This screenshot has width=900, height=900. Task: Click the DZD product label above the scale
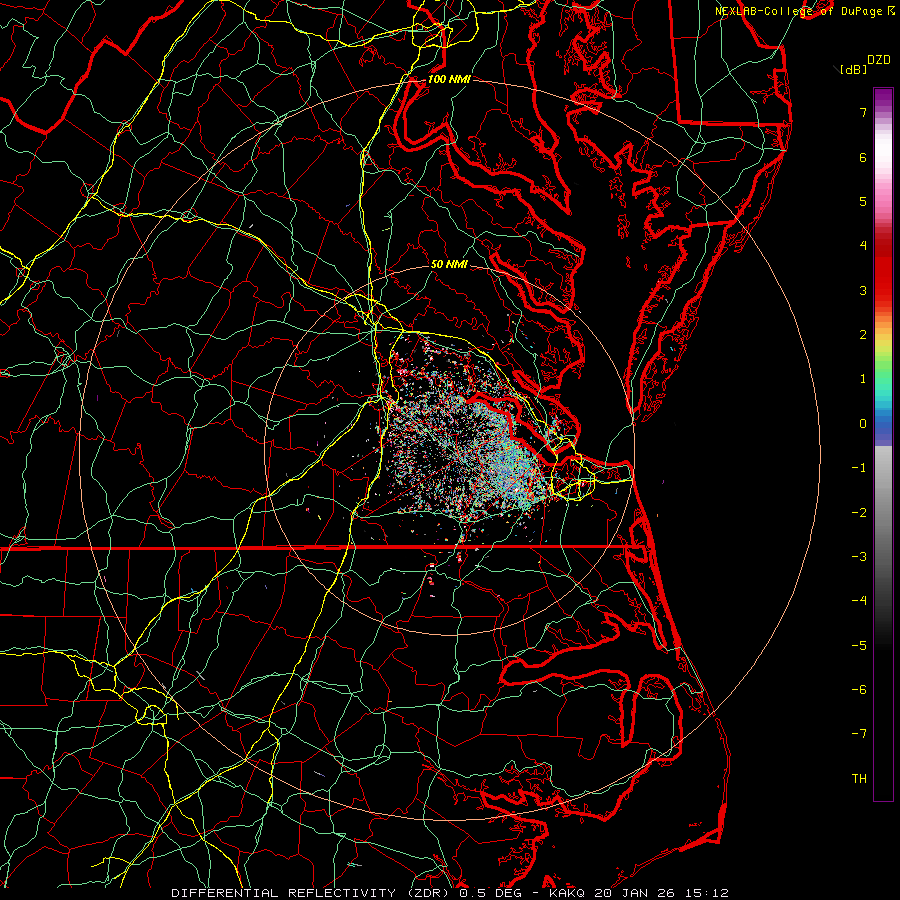click(x=878, y=60)
